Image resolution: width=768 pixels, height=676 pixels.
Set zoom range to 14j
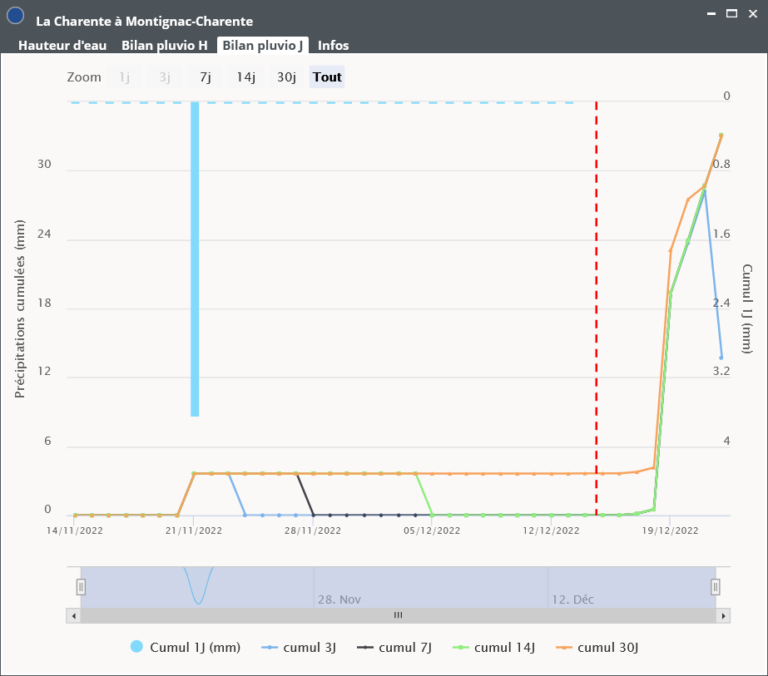point(246,77)
